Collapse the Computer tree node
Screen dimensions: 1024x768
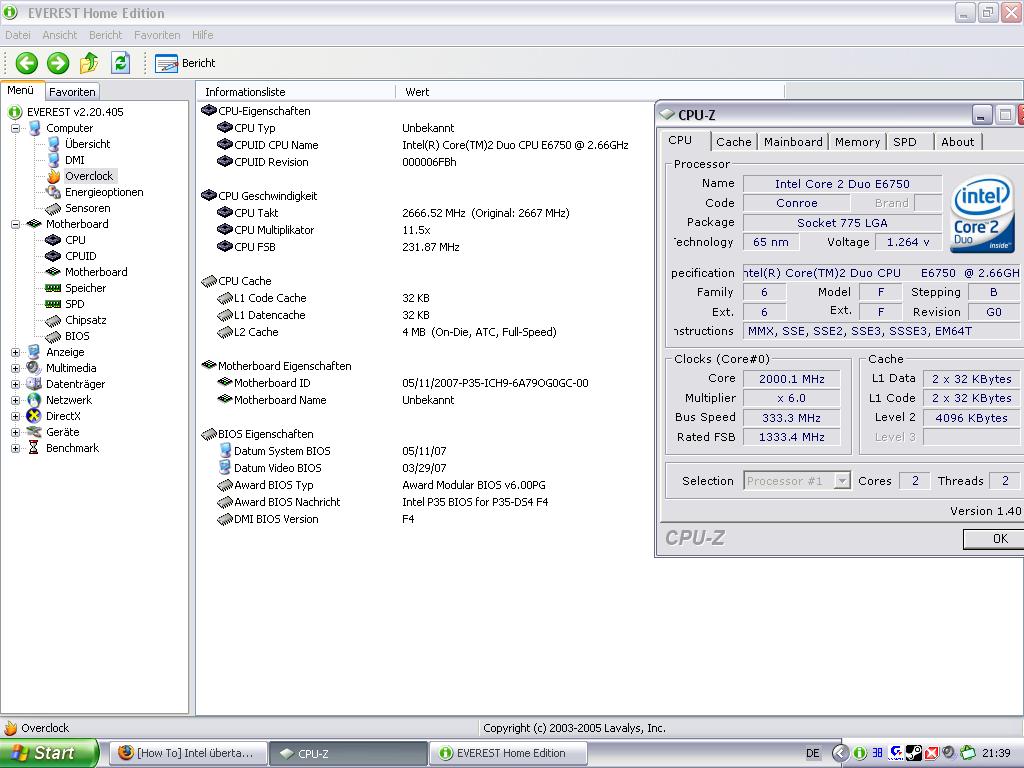[x=15, y=128]
